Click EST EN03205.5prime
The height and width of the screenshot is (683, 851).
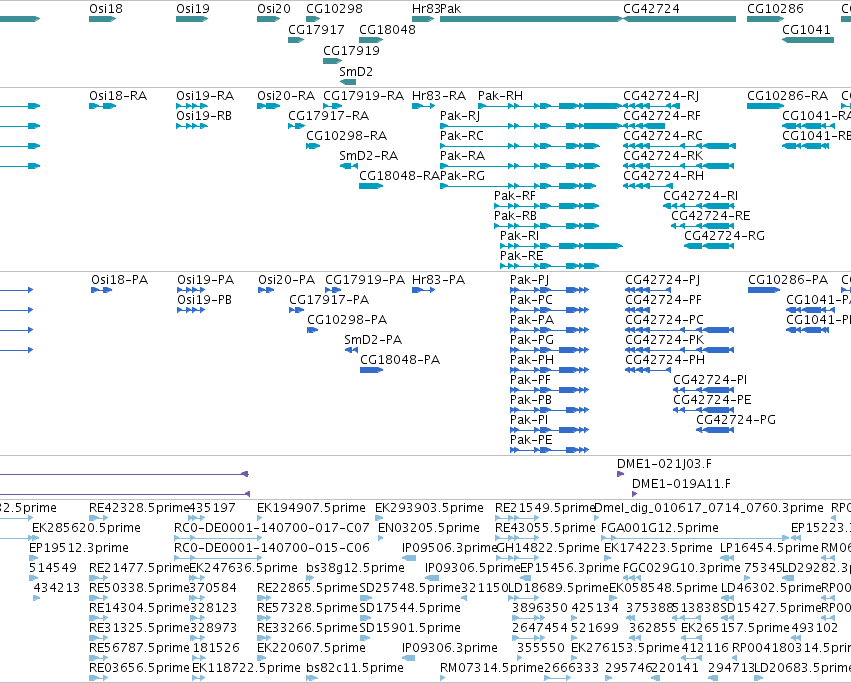tap(429, 528)
